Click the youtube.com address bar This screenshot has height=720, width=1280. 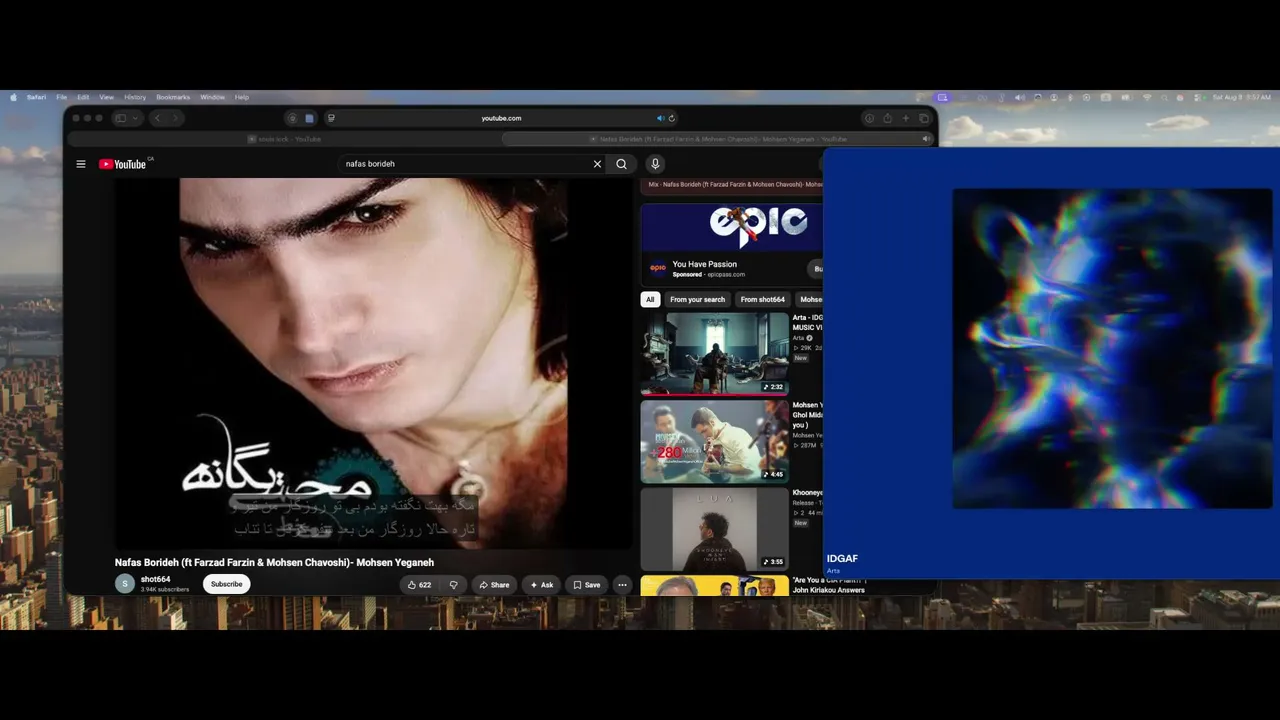point(501,118)
